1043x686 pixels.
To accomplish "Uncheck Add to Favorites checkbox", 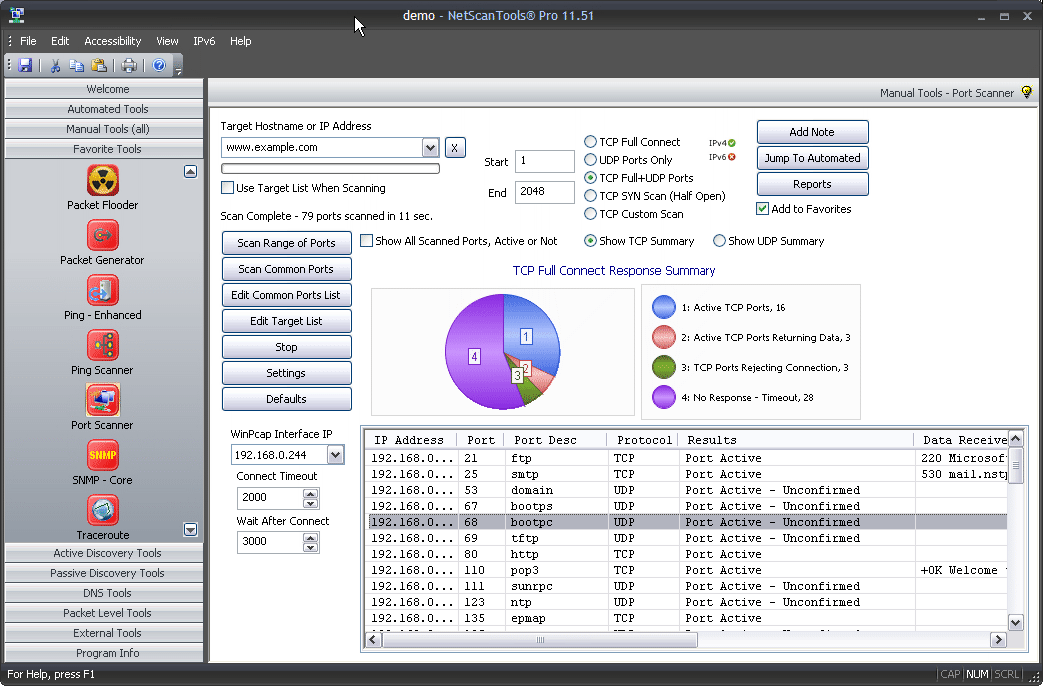I will 763,209.
